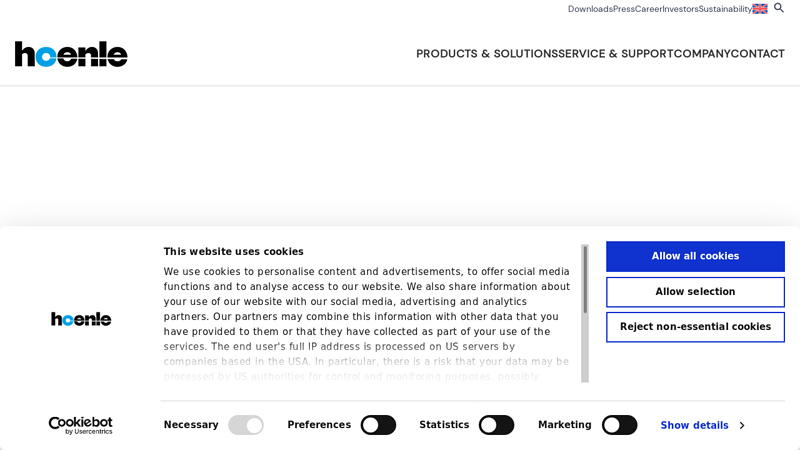Go to the Contact page

[x=757, y=54]
